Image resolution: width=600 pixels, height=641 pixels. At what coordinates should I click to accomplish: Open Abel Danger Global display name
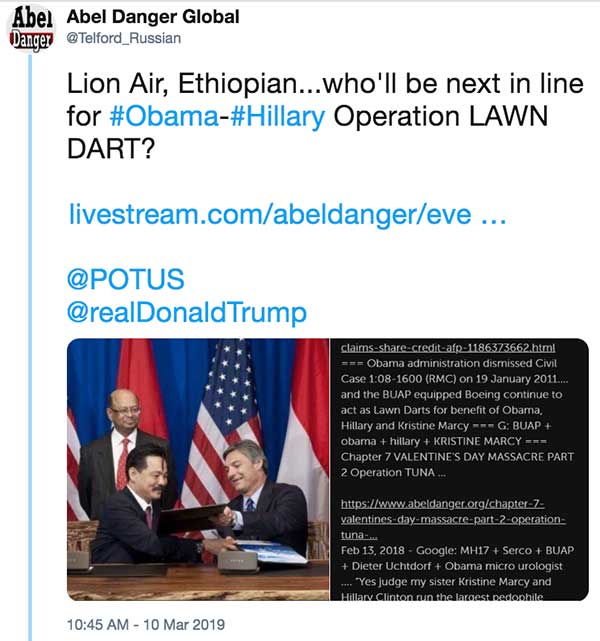tap(153, 17)
